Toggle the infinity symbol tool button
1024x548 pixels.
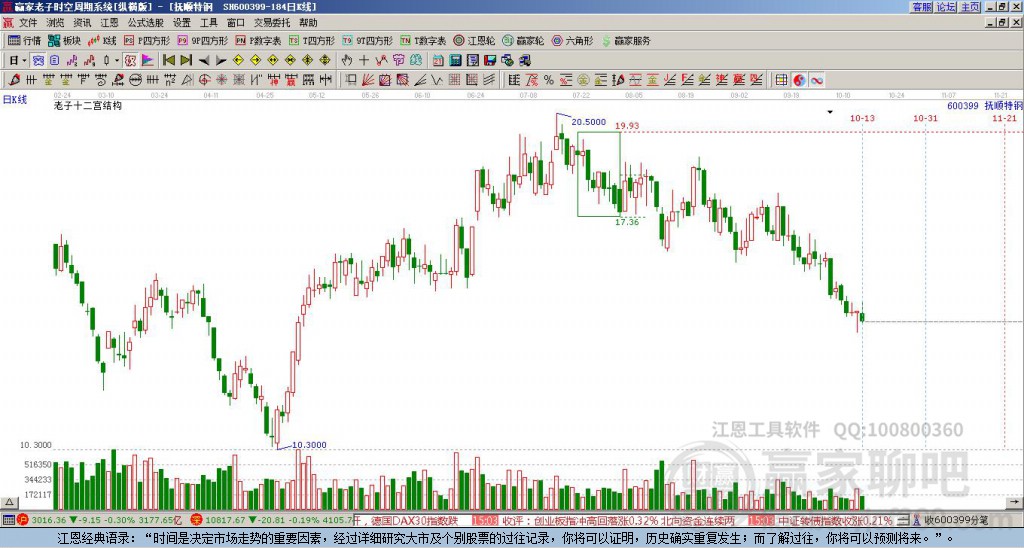click(x=817, y=79)
